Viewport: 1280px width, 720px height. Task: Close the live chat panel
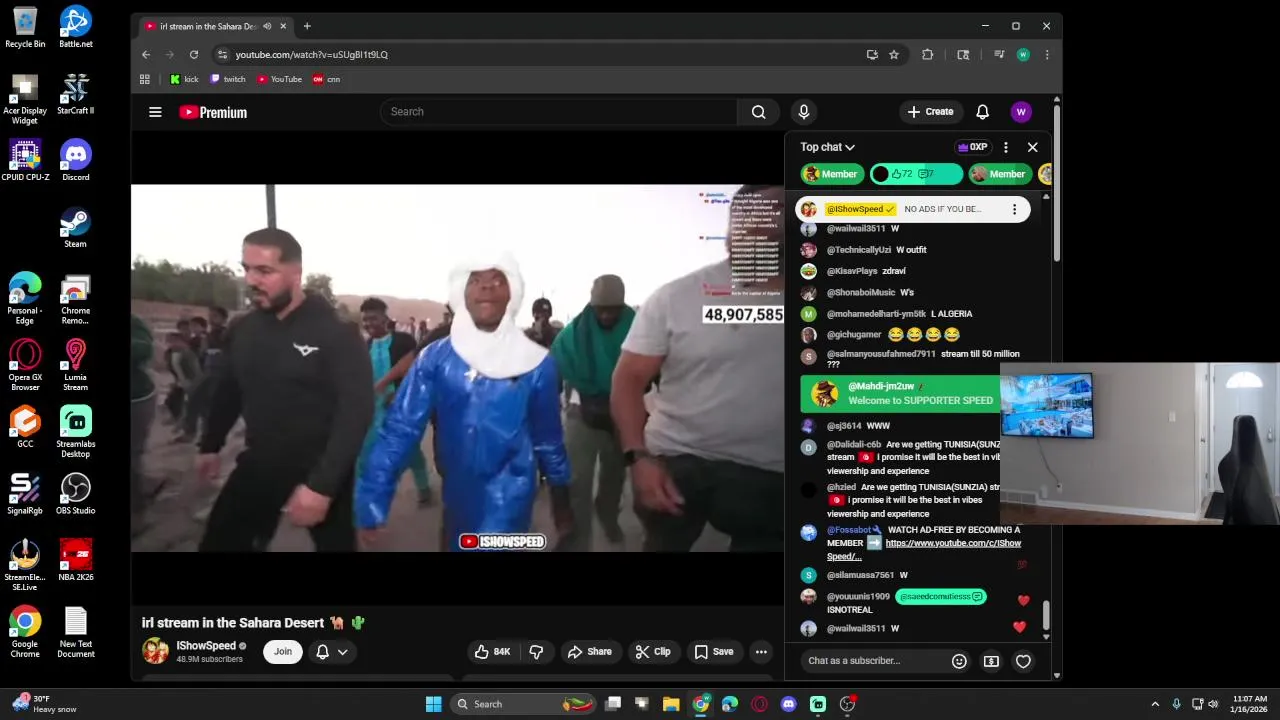pos(1033,147)
